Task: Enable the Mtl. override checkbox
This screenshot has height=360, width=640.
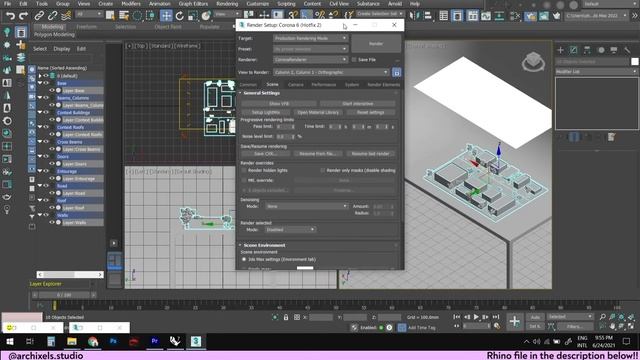Action: pos(244,180)
